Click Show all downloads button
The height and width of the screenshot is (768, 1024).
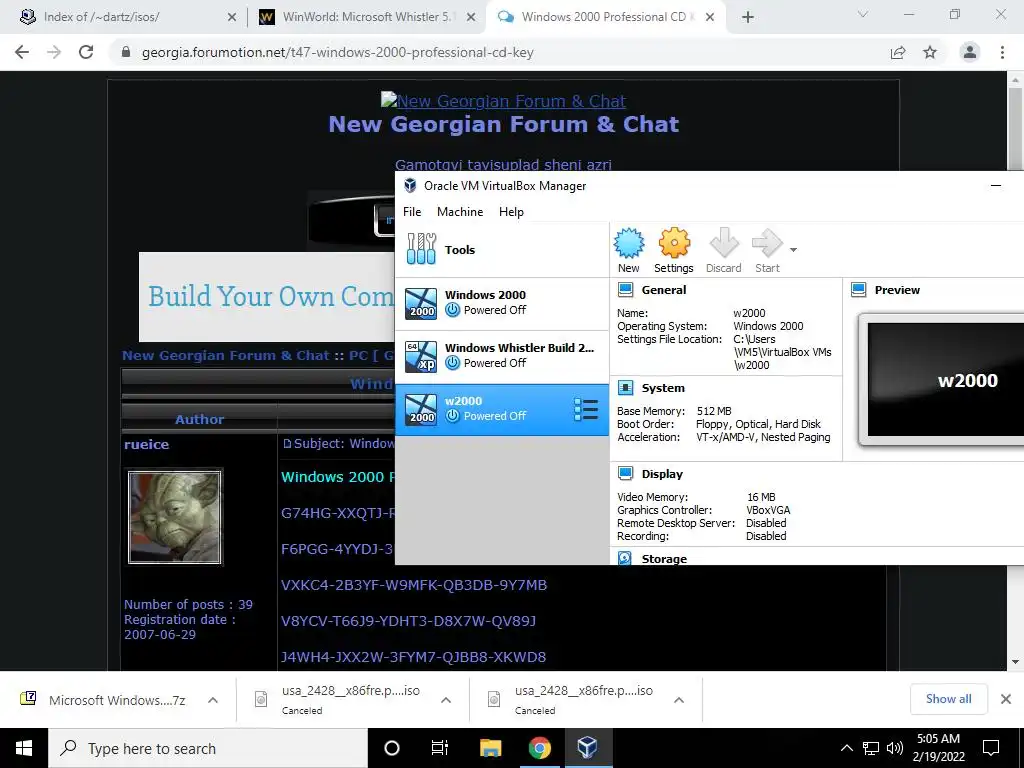[x=948, y=699]
